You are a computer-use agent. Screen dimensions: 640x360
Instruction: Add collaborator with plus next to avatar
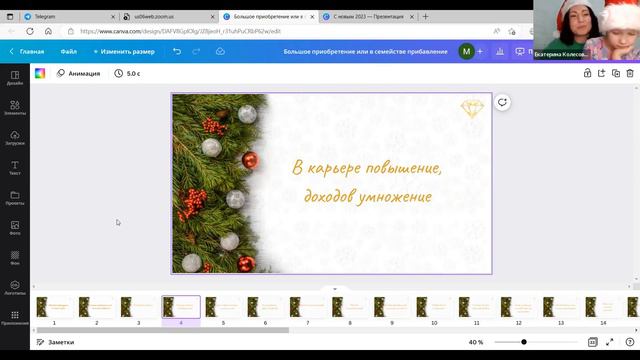click(480, 51)
